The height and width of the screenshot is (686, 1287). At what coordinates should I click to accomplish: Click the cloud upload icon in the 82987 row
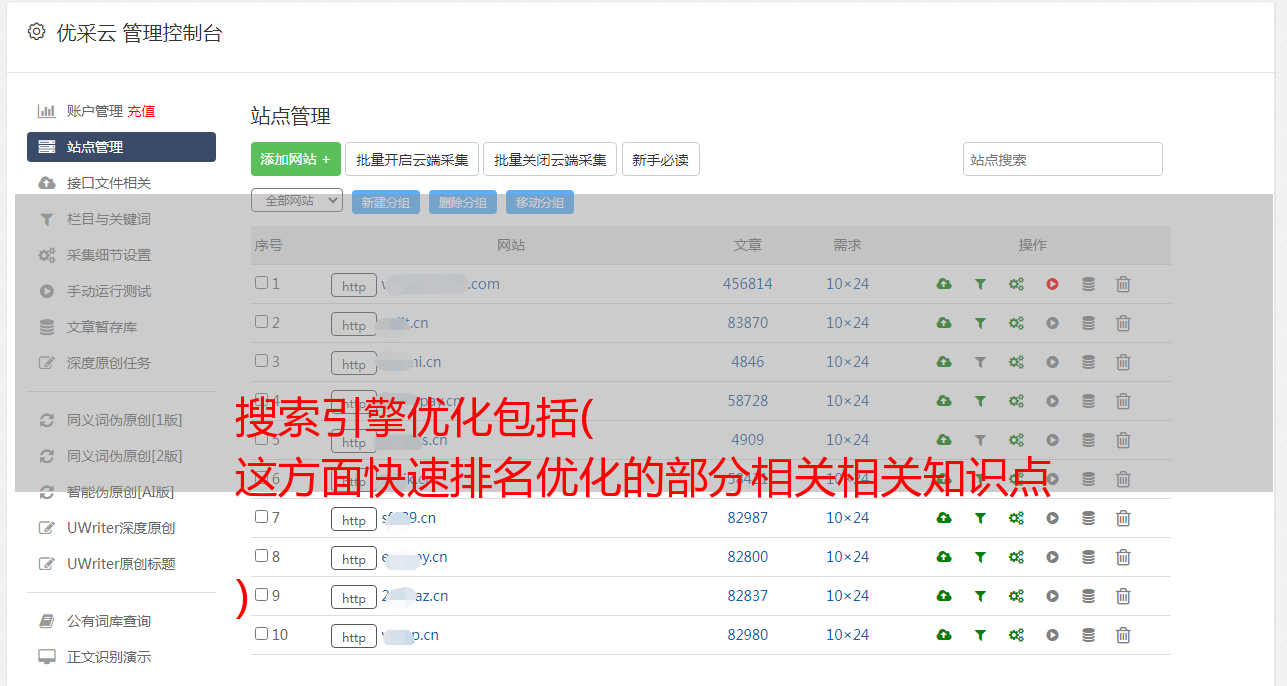tap(944, 518)
